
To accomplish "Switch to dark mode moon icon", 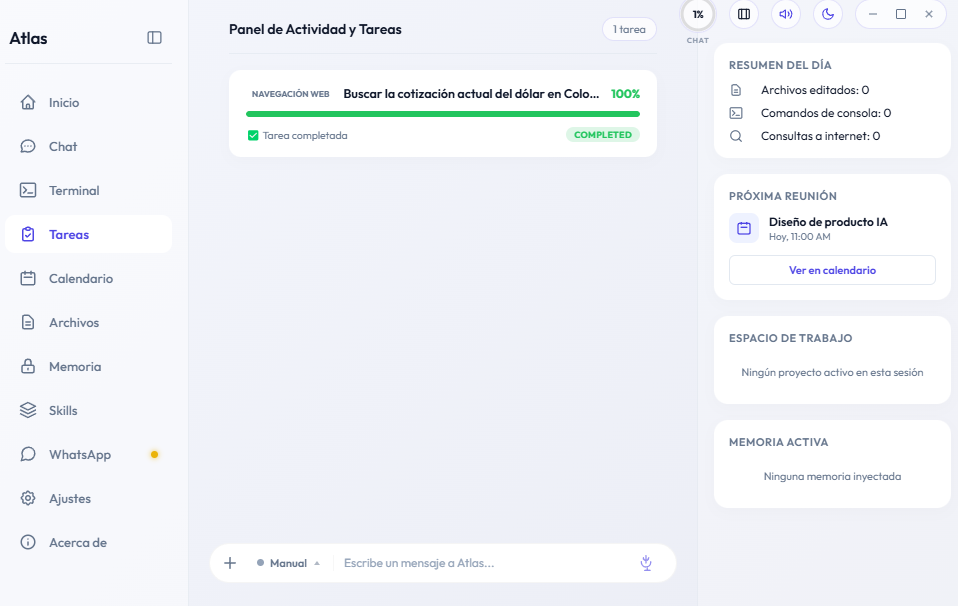I will click(x=828, y=14).
